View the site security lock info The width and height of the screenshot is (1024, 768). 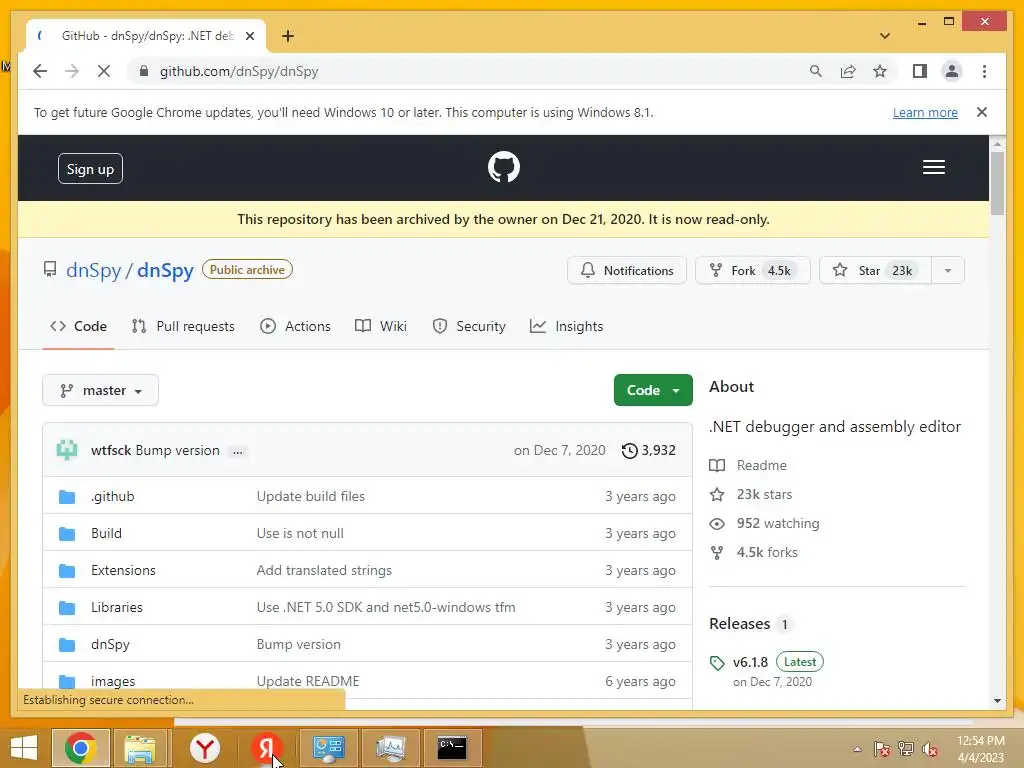(x=144, y=71)
